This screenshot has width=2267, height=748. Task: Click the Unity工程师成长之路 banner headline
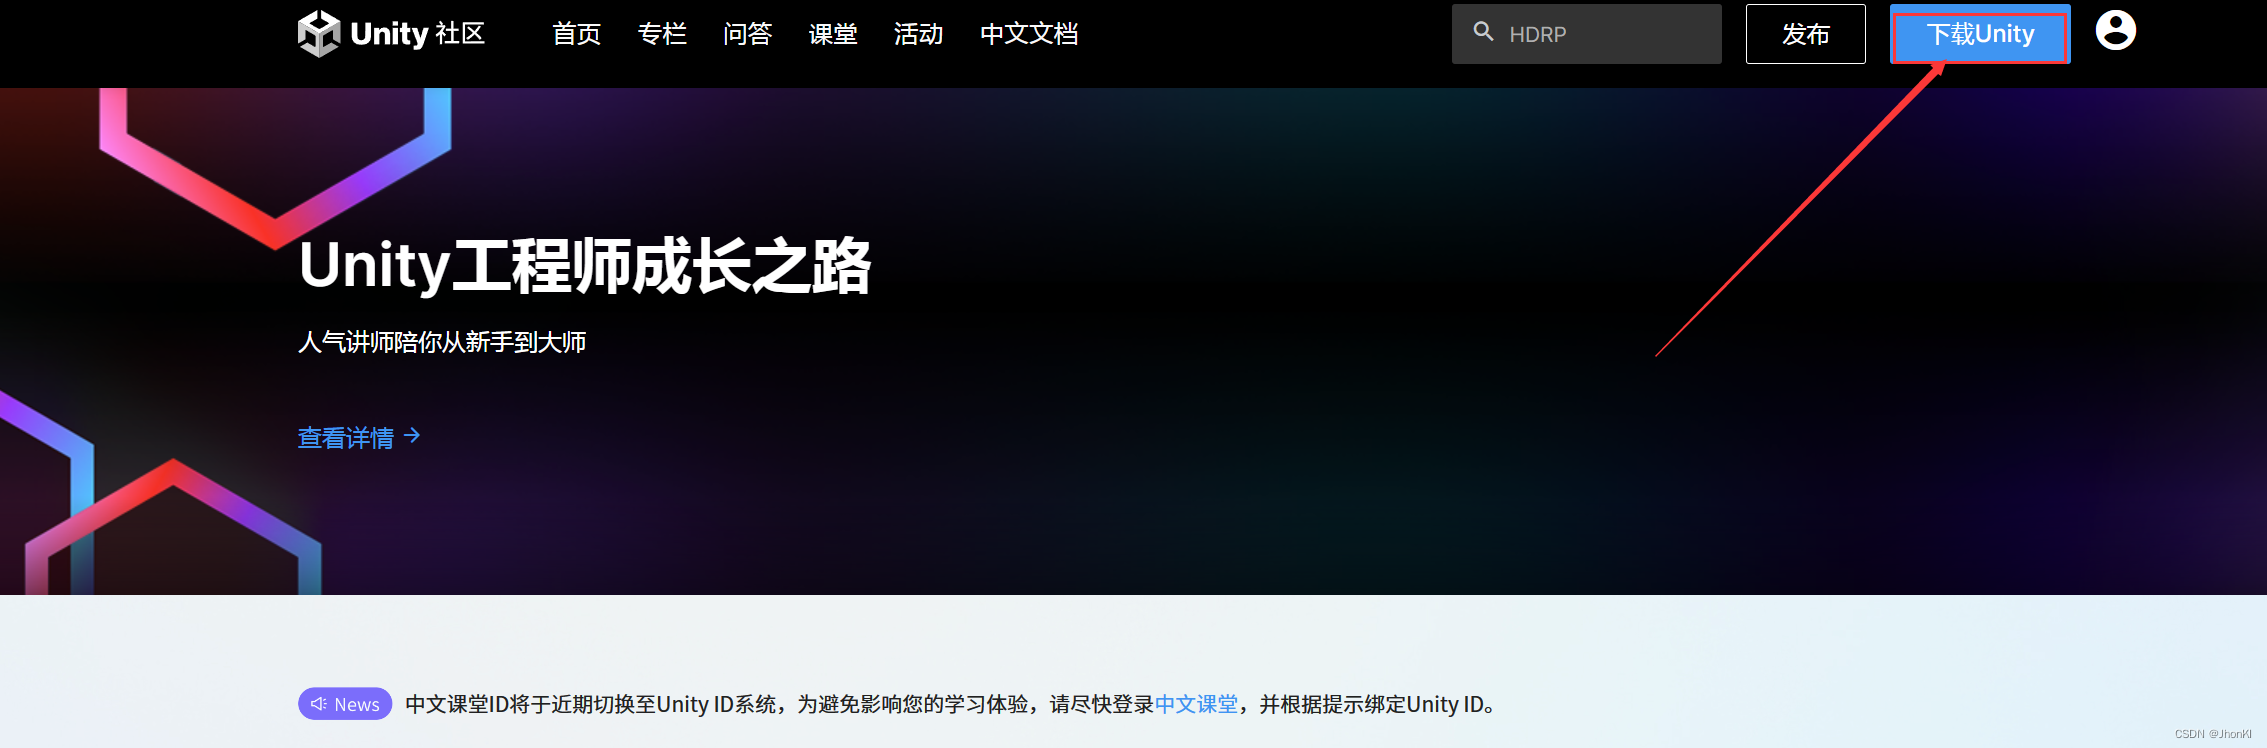click(x=585, y=267)
